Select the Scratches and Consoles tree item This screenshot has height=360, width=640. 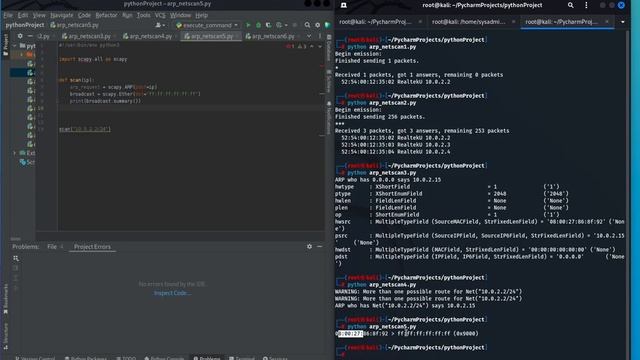pos(27,162)
